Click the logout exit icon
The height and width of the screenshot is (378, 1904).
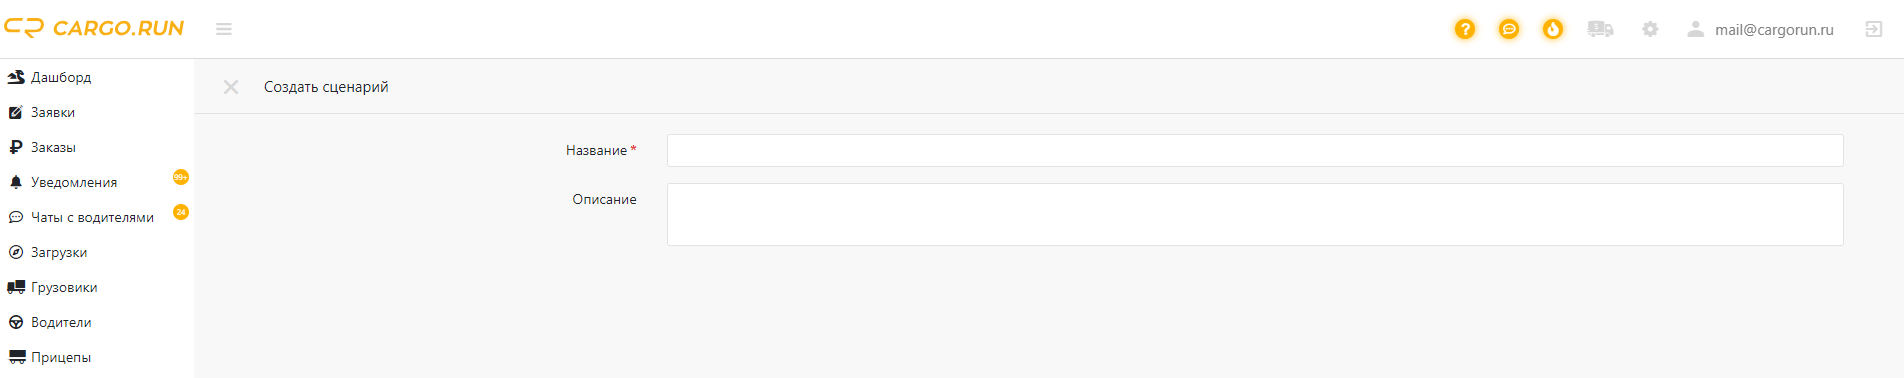coord(1874,29)
